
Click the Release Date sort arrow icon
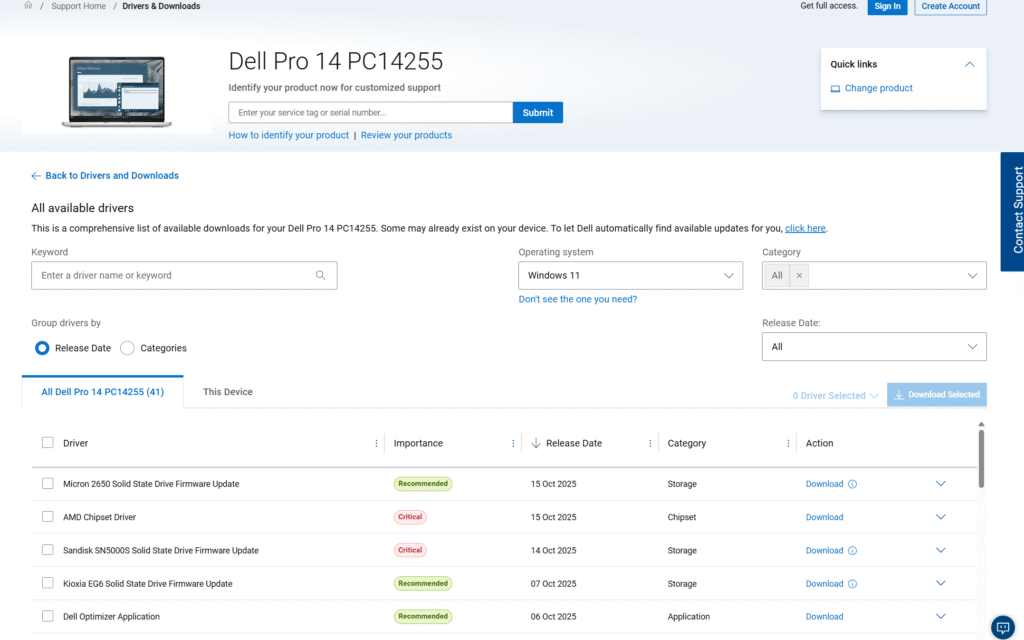click(536, 443)
